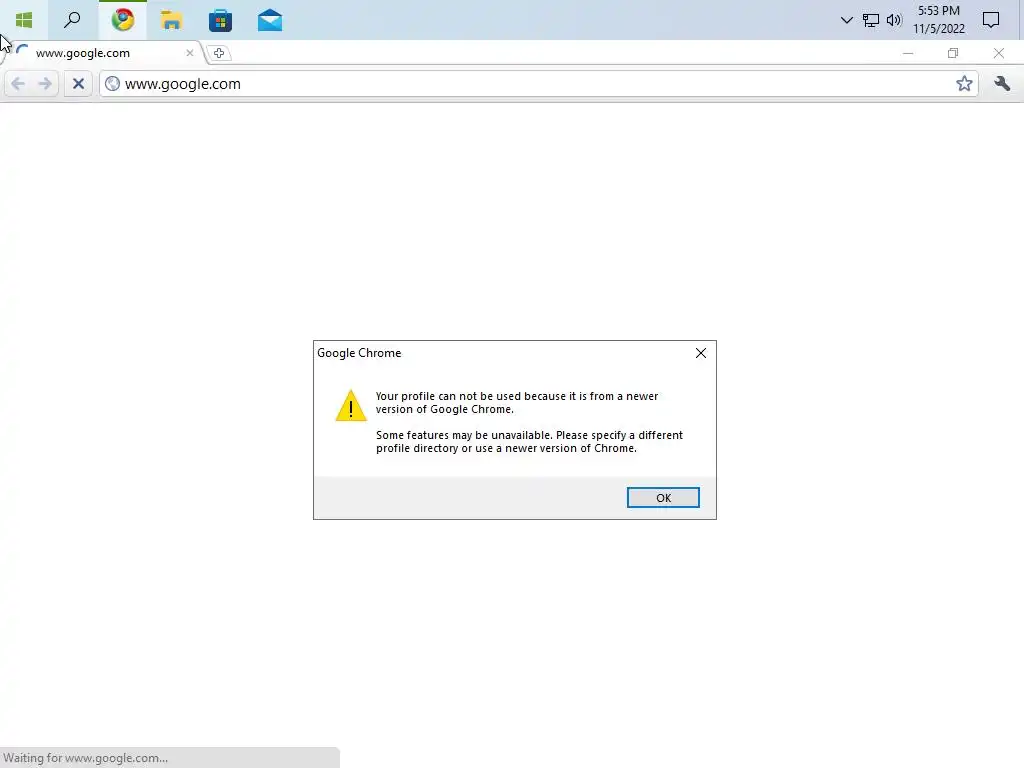
Task: Minimize the Chrome window
Action: (x=908, y=53)
